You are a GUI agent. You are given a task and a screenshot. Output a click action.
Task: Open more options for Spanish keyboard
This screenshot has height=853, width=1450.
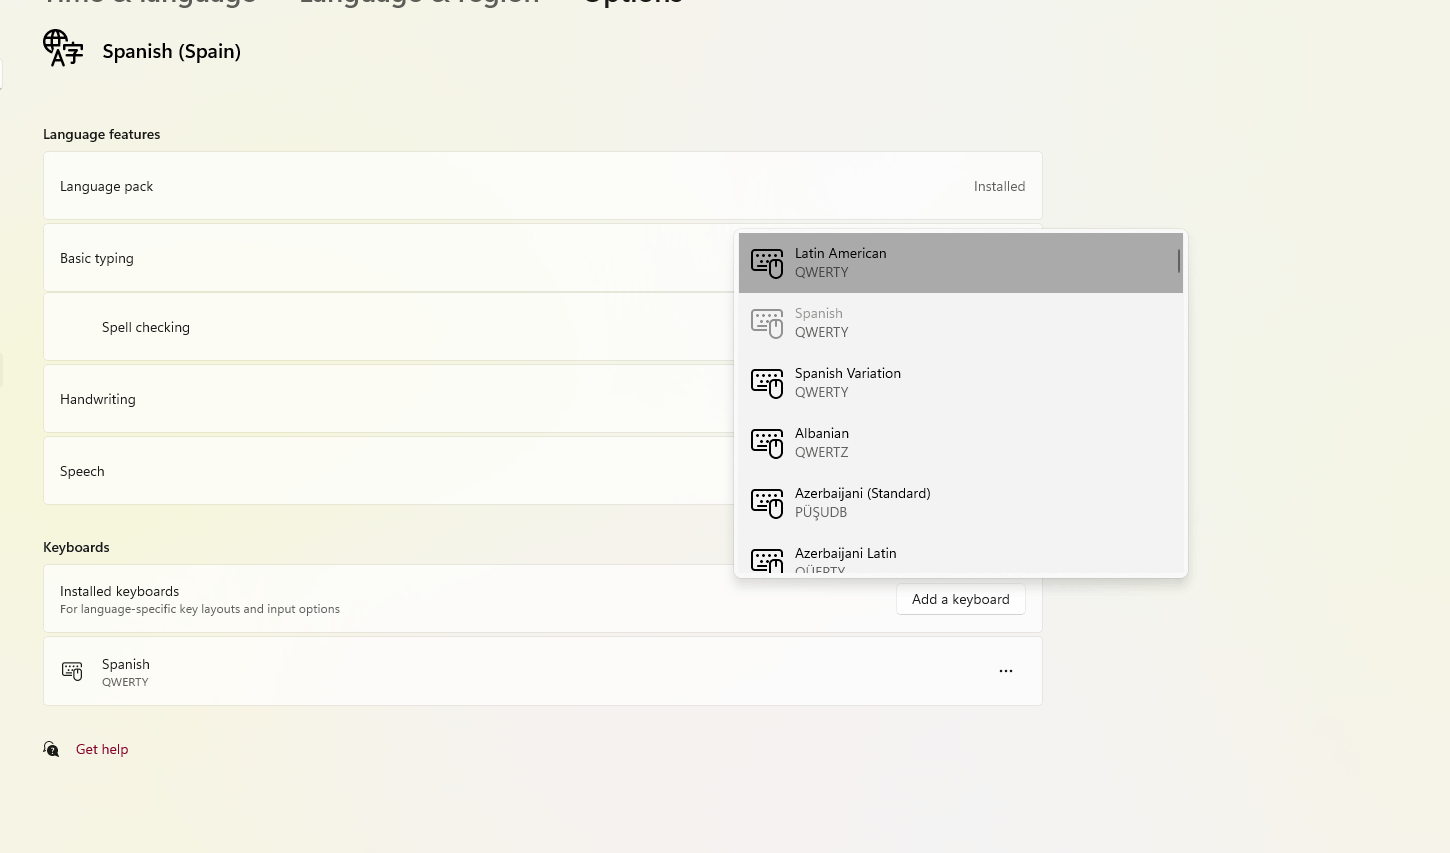(x=1006, y=671)
